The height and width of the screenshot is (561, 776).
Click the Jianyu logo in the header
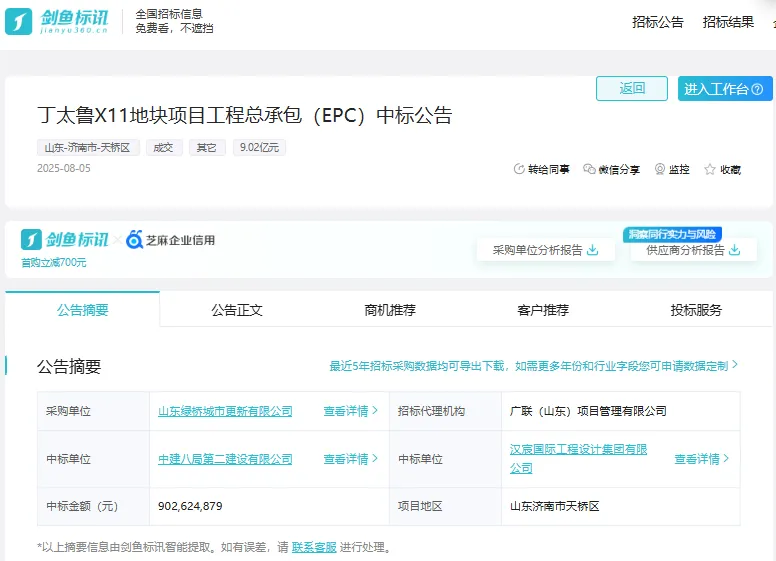coord(60,20)
